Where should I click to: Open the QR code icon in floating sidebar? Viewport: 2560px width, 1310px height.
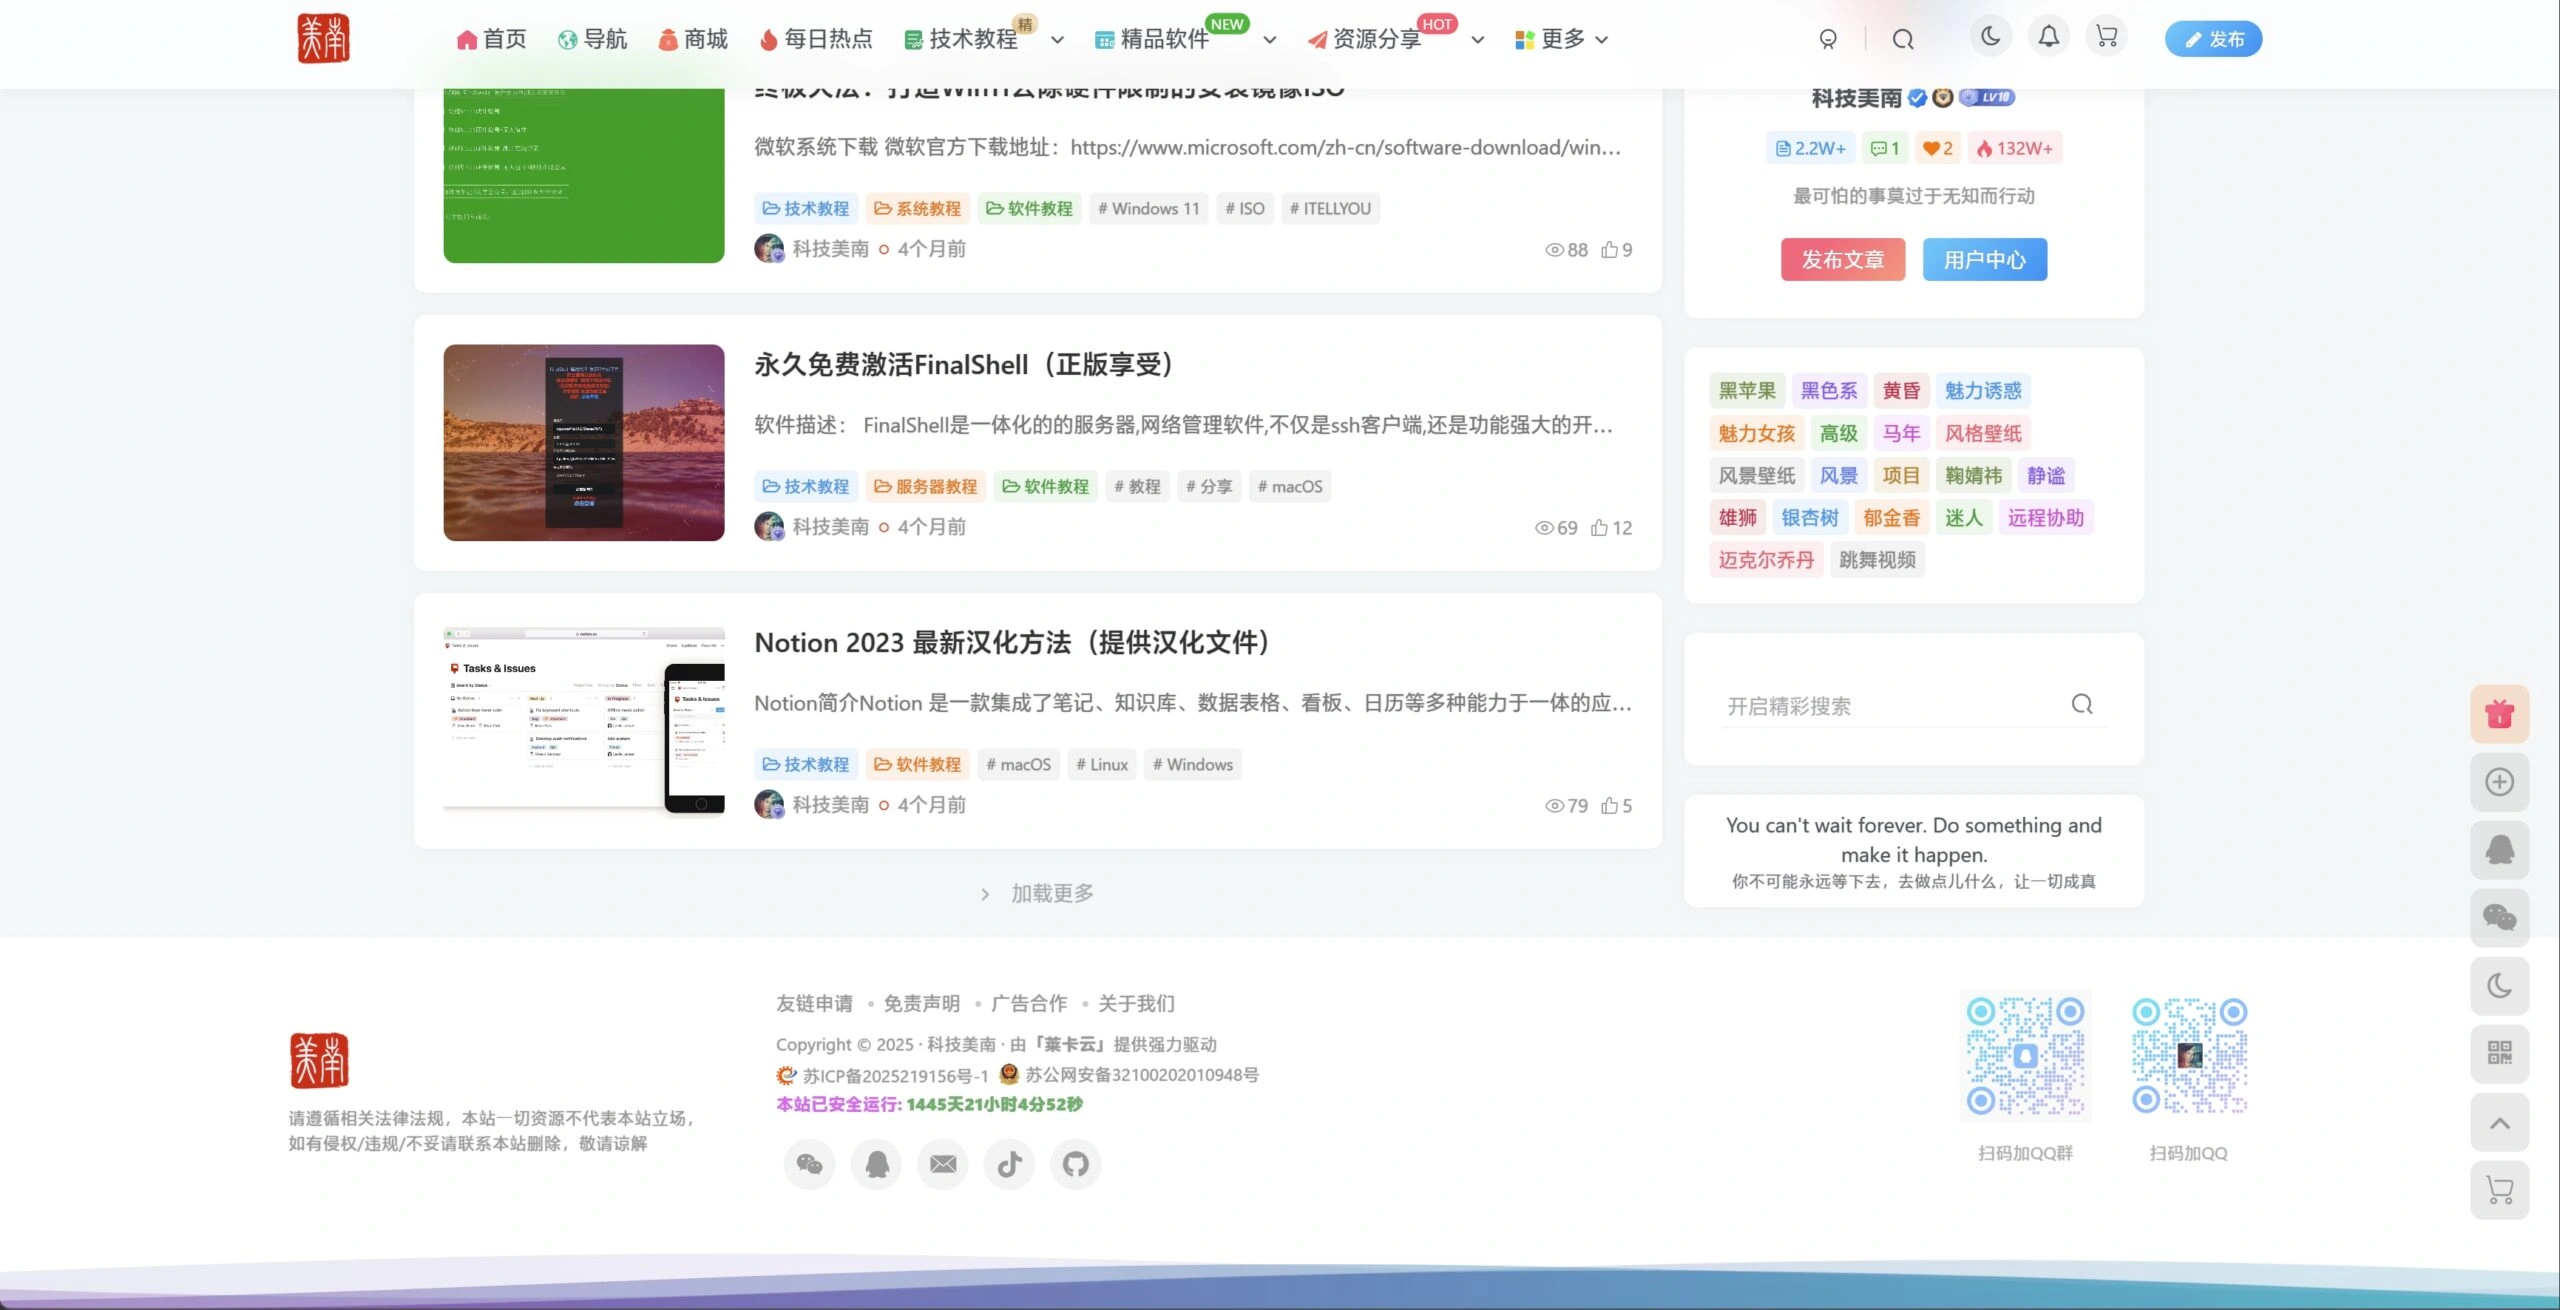click(2498, 1053)
